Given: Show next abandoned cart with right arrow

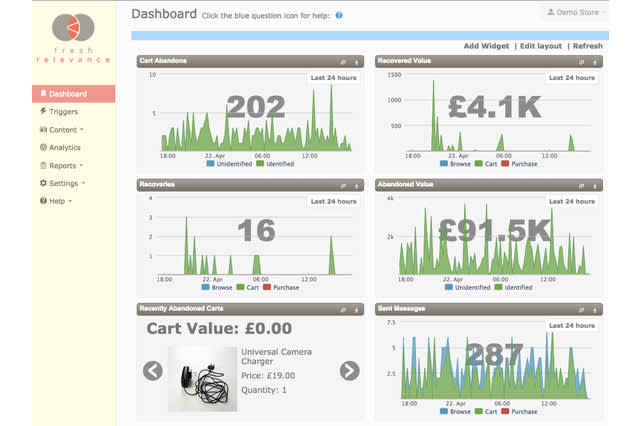Looking at the screenshot, I should (349, 371).
